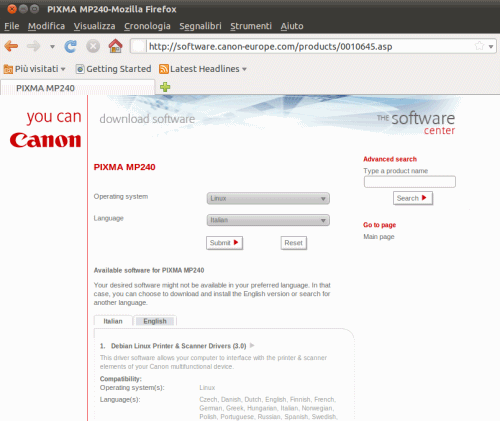
Task: Click the Latest Headlines RSS feed icon
Action: pos(164,69)
